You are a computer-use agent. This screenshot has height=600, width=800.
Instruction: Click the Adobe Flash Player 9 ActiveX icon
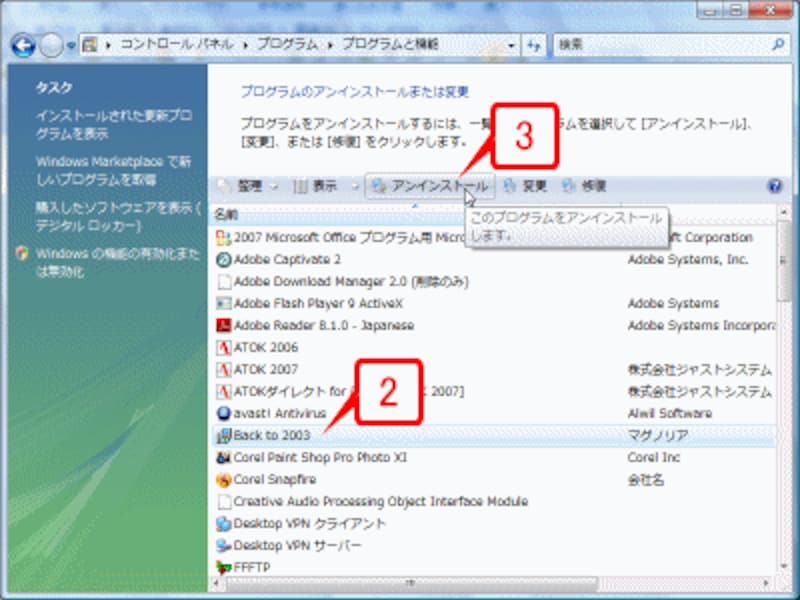[x=228, y=303]
